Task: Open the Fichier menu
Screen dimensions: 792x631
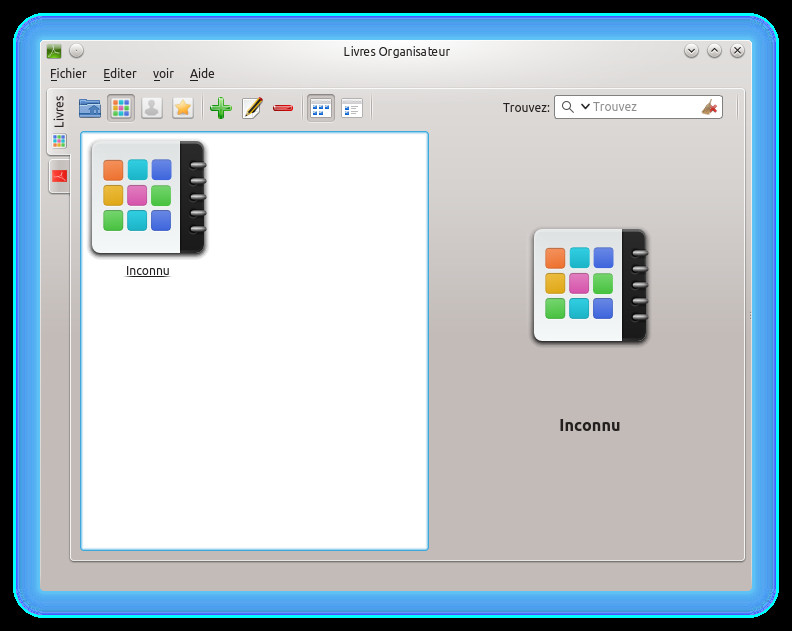Action: click(68, 74)
